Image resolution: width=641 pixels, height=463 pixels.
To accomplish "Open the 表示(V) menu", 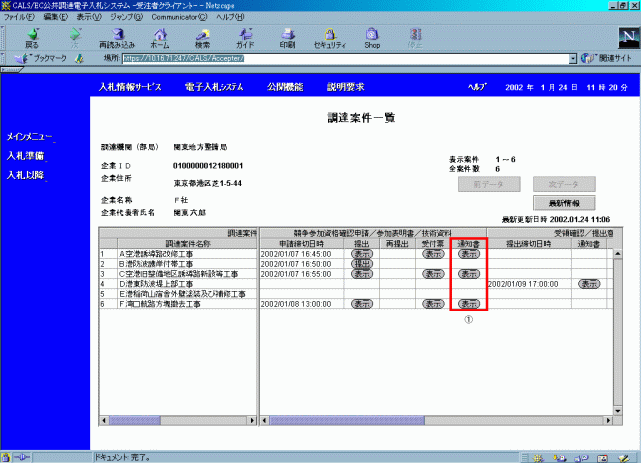I will [89, 17].
